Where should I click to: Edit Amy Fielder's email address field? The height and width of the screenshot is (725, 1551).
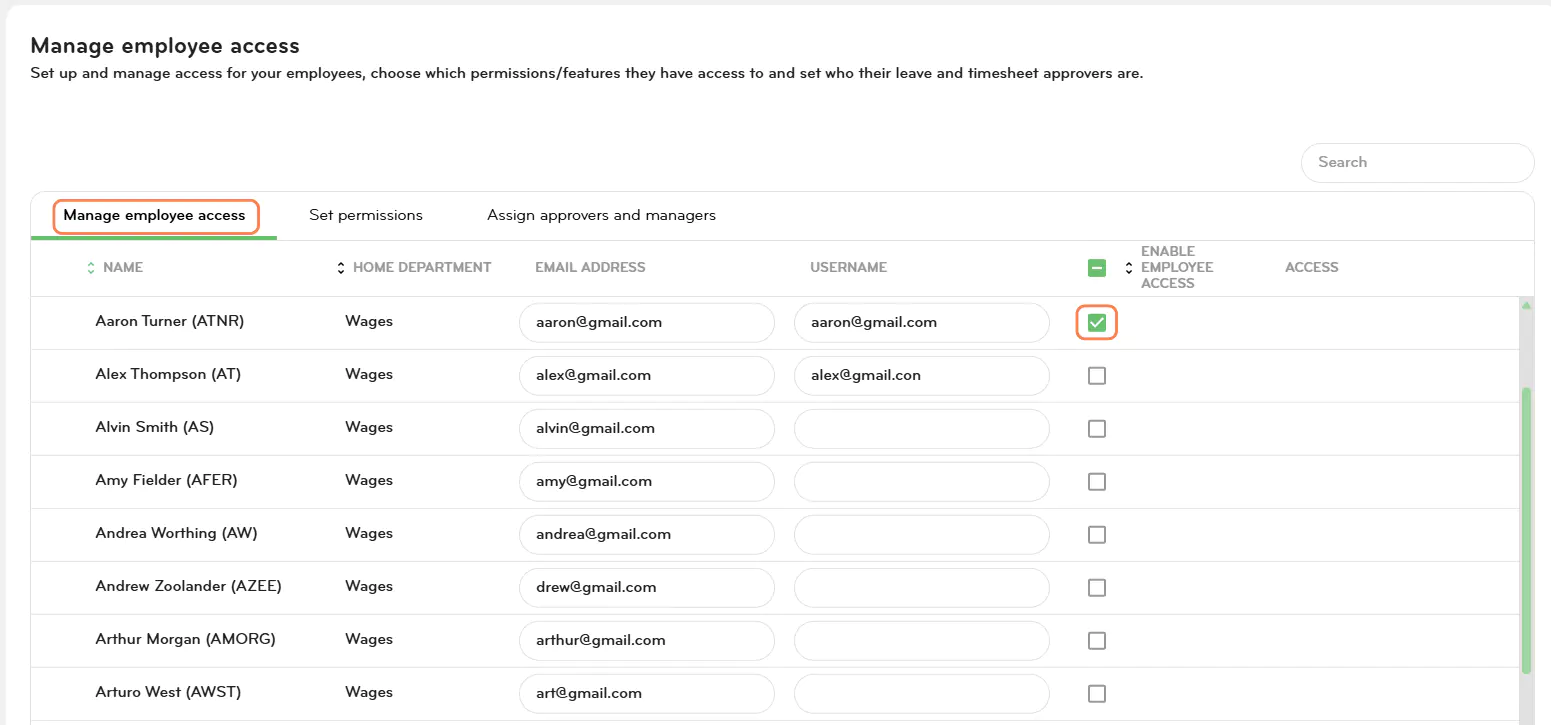click(x=647, y=481)
